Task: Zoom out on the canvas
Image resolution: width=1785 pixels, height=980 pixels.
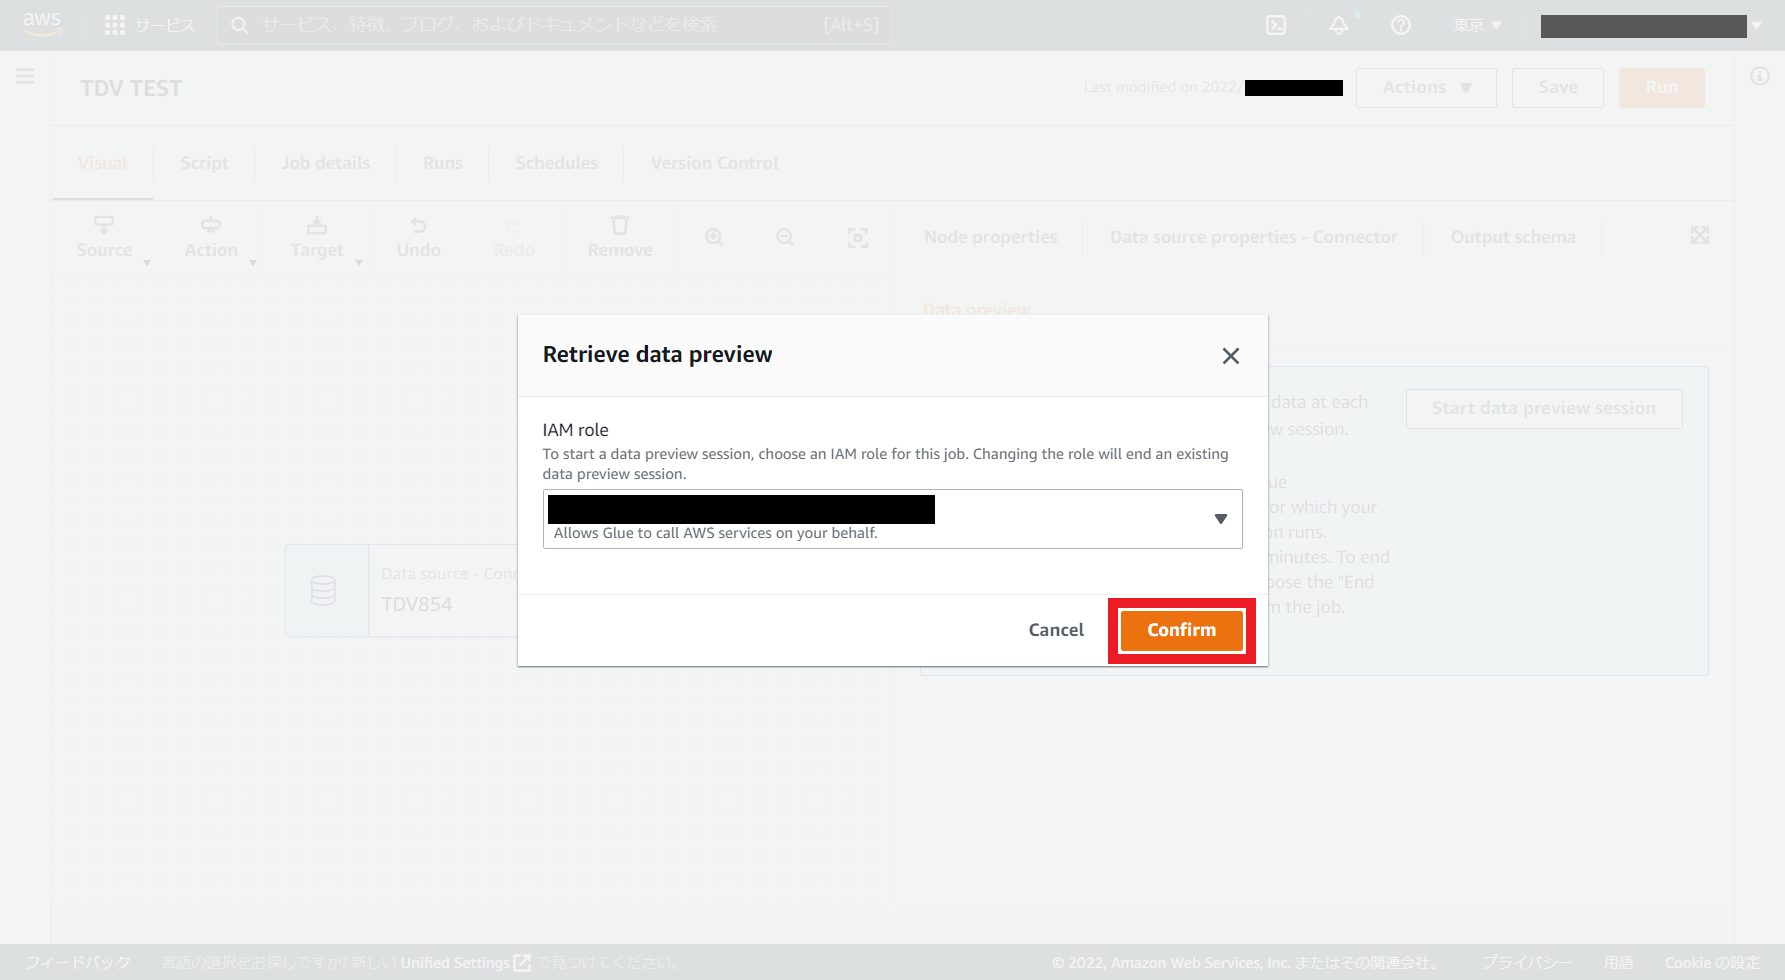Action: coord(785,238)
